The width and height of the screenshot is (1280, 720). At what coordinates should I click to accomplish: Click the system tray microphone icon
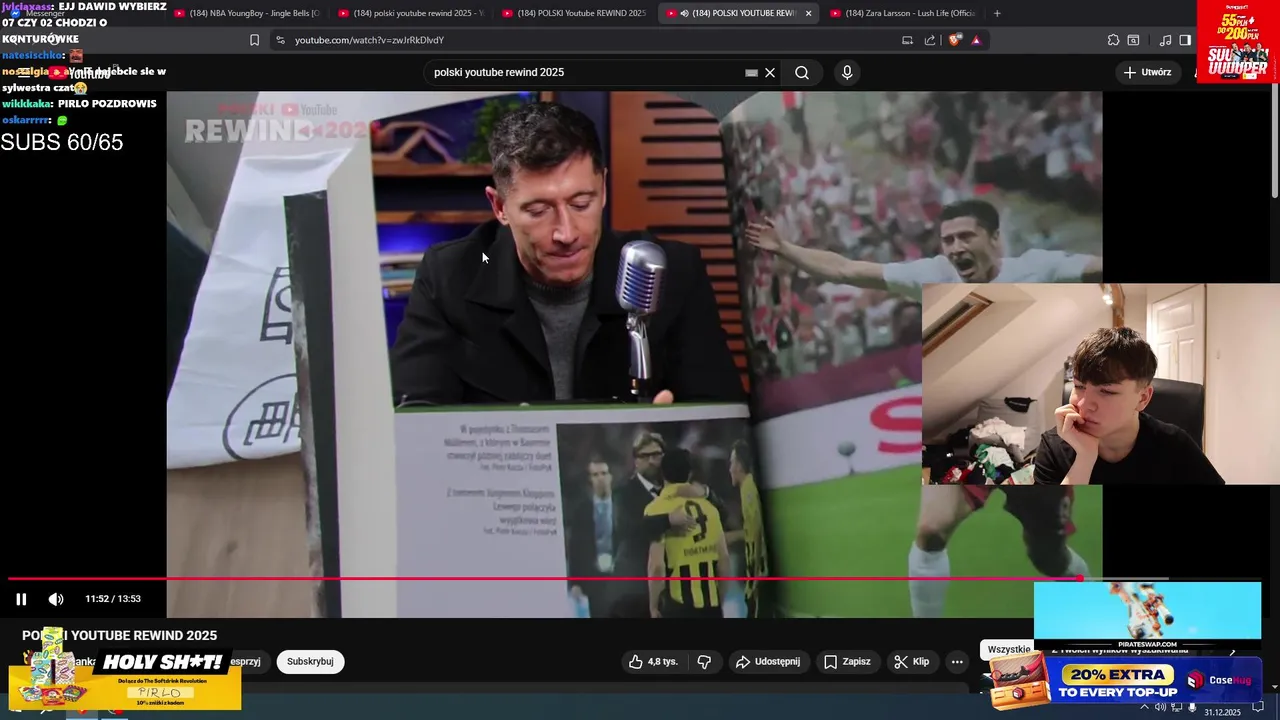[1192, 708]
